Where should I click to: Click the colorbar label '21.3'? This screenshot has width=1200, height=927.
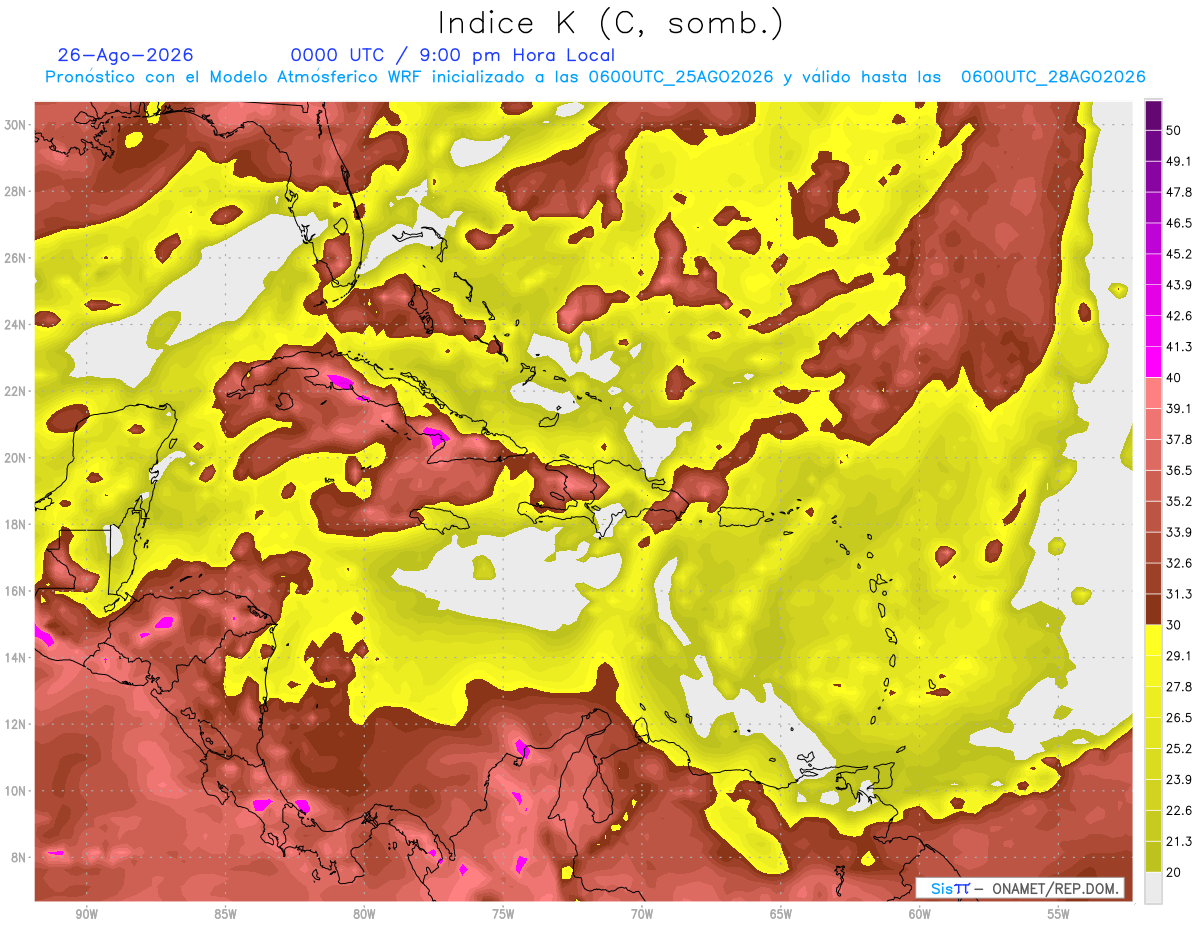point(1179,841)
